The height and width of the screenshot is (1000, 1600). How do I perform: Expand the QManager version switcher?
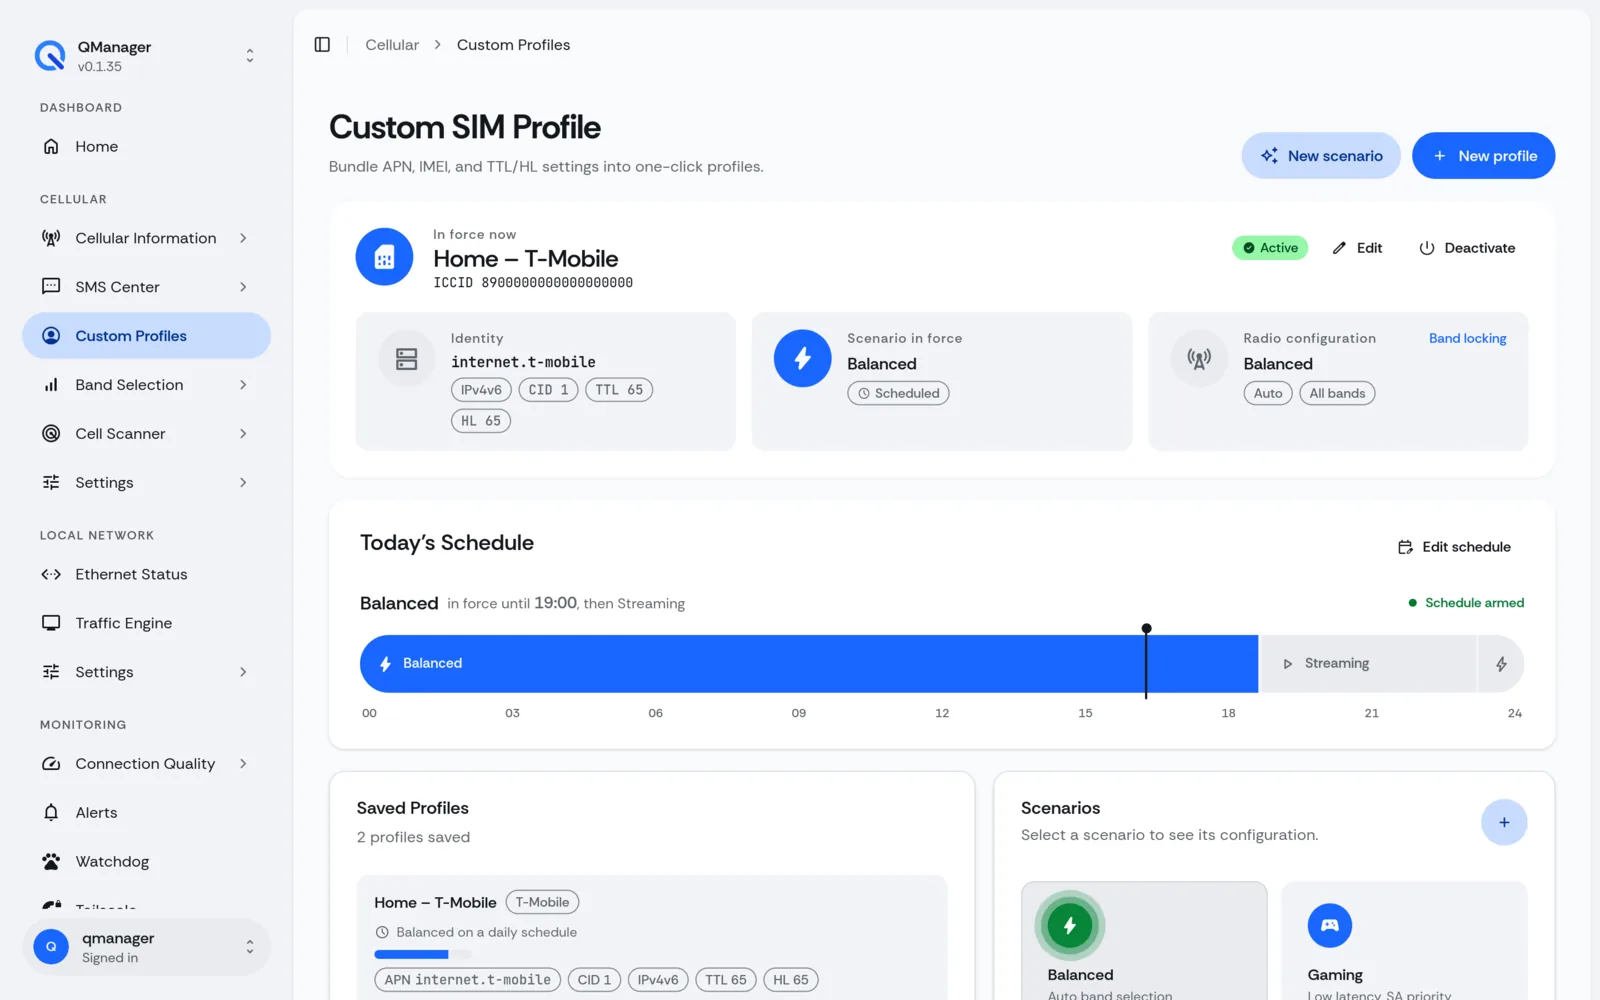(x=250, y=56)
